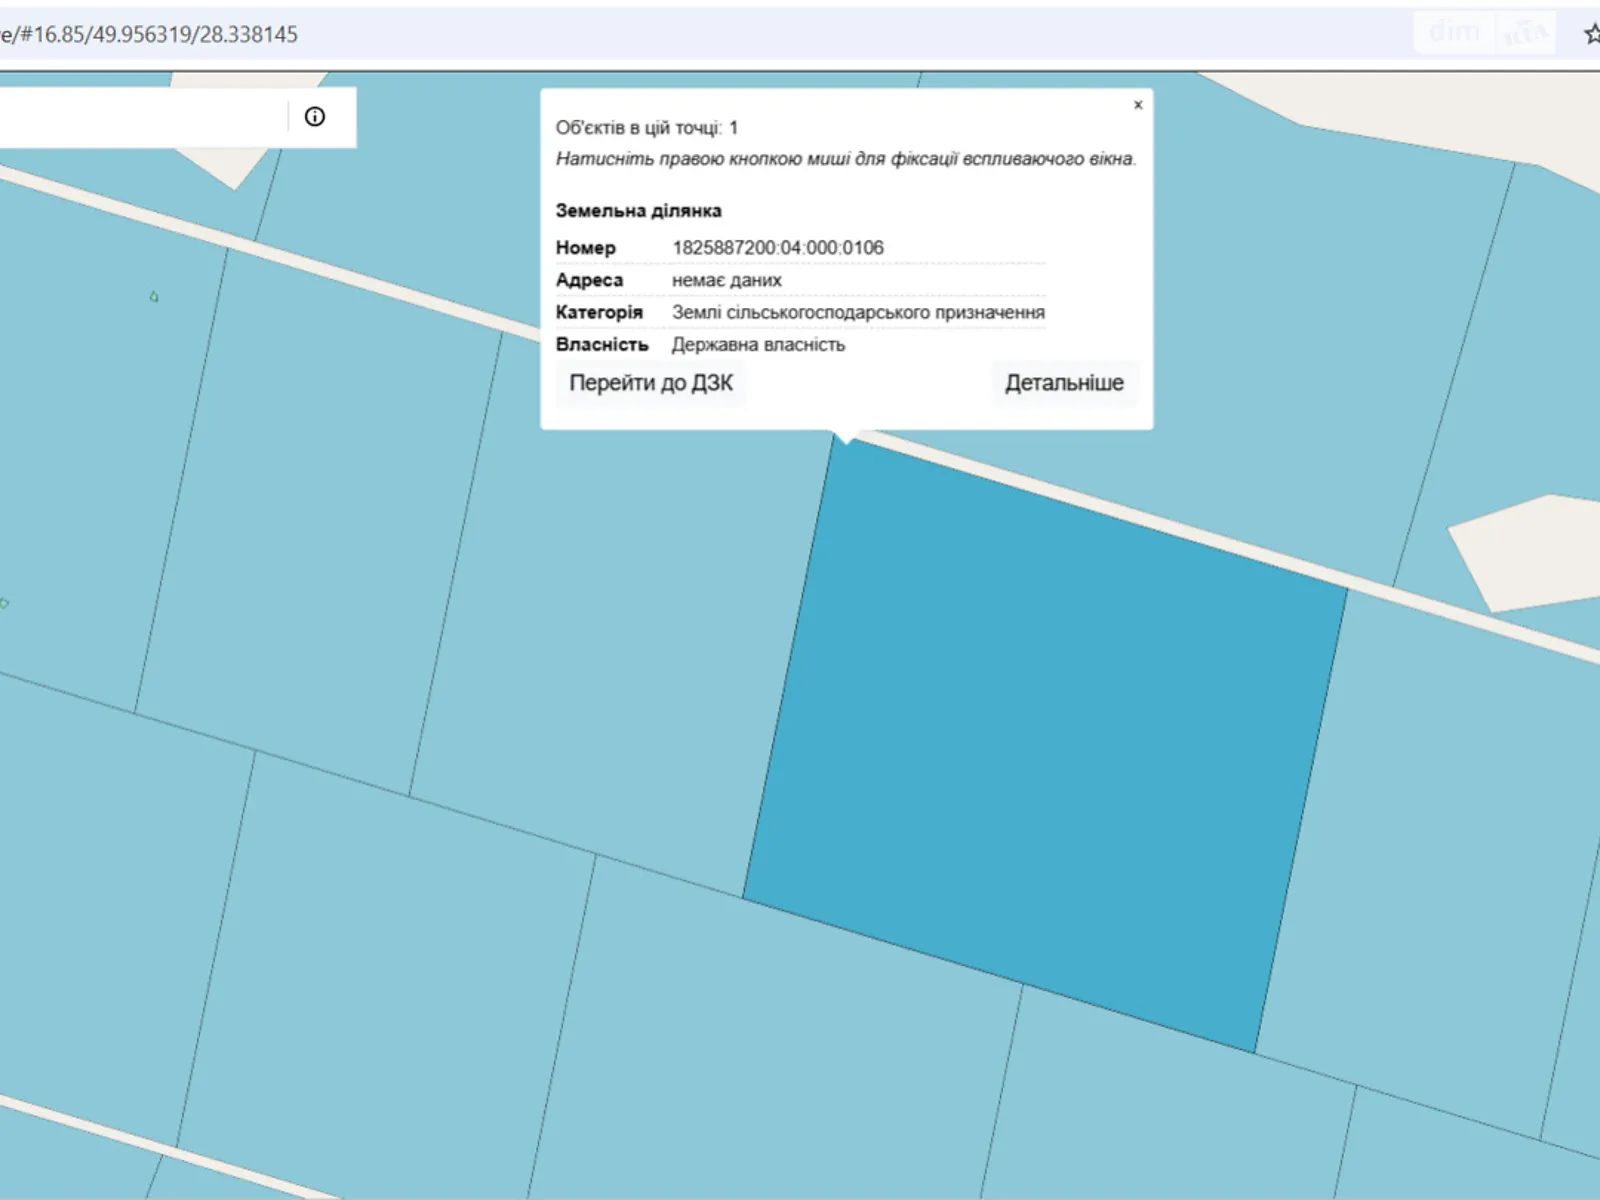Close the parcel information popup

[x=1137, y=105]
